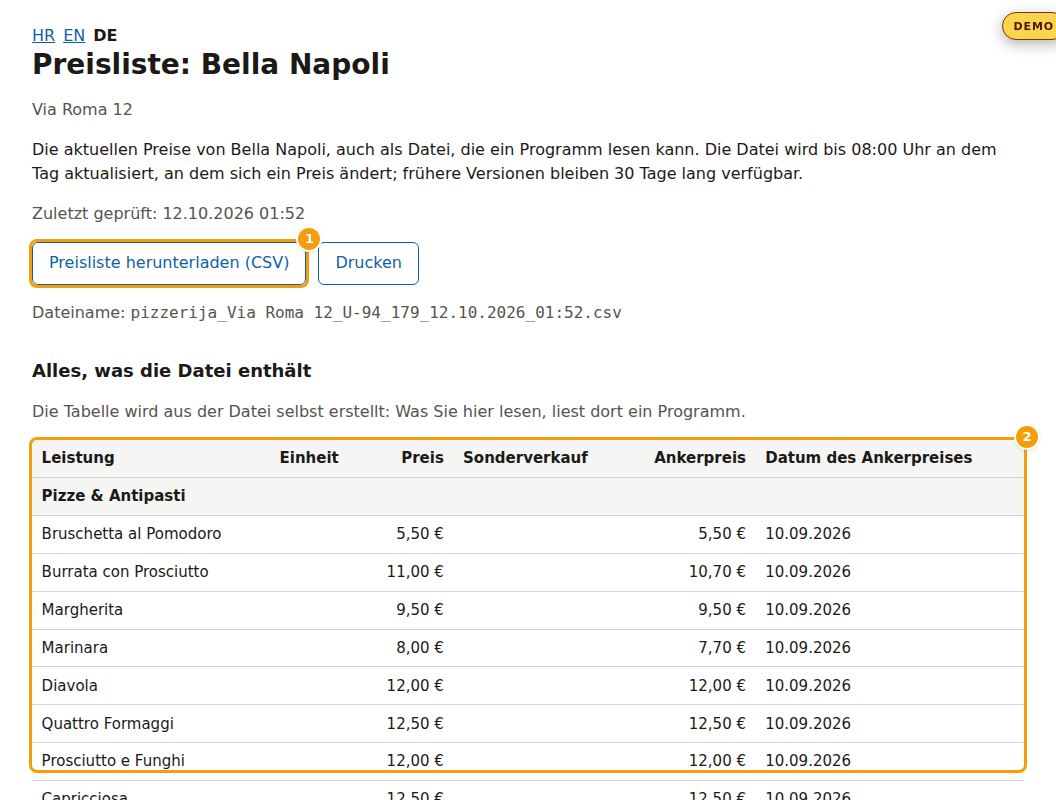Click the "Zuletzt geprüft: 12.10.2026 01:52" line
This screenshot has width=1056, height=800.
(x=168, y=213)
